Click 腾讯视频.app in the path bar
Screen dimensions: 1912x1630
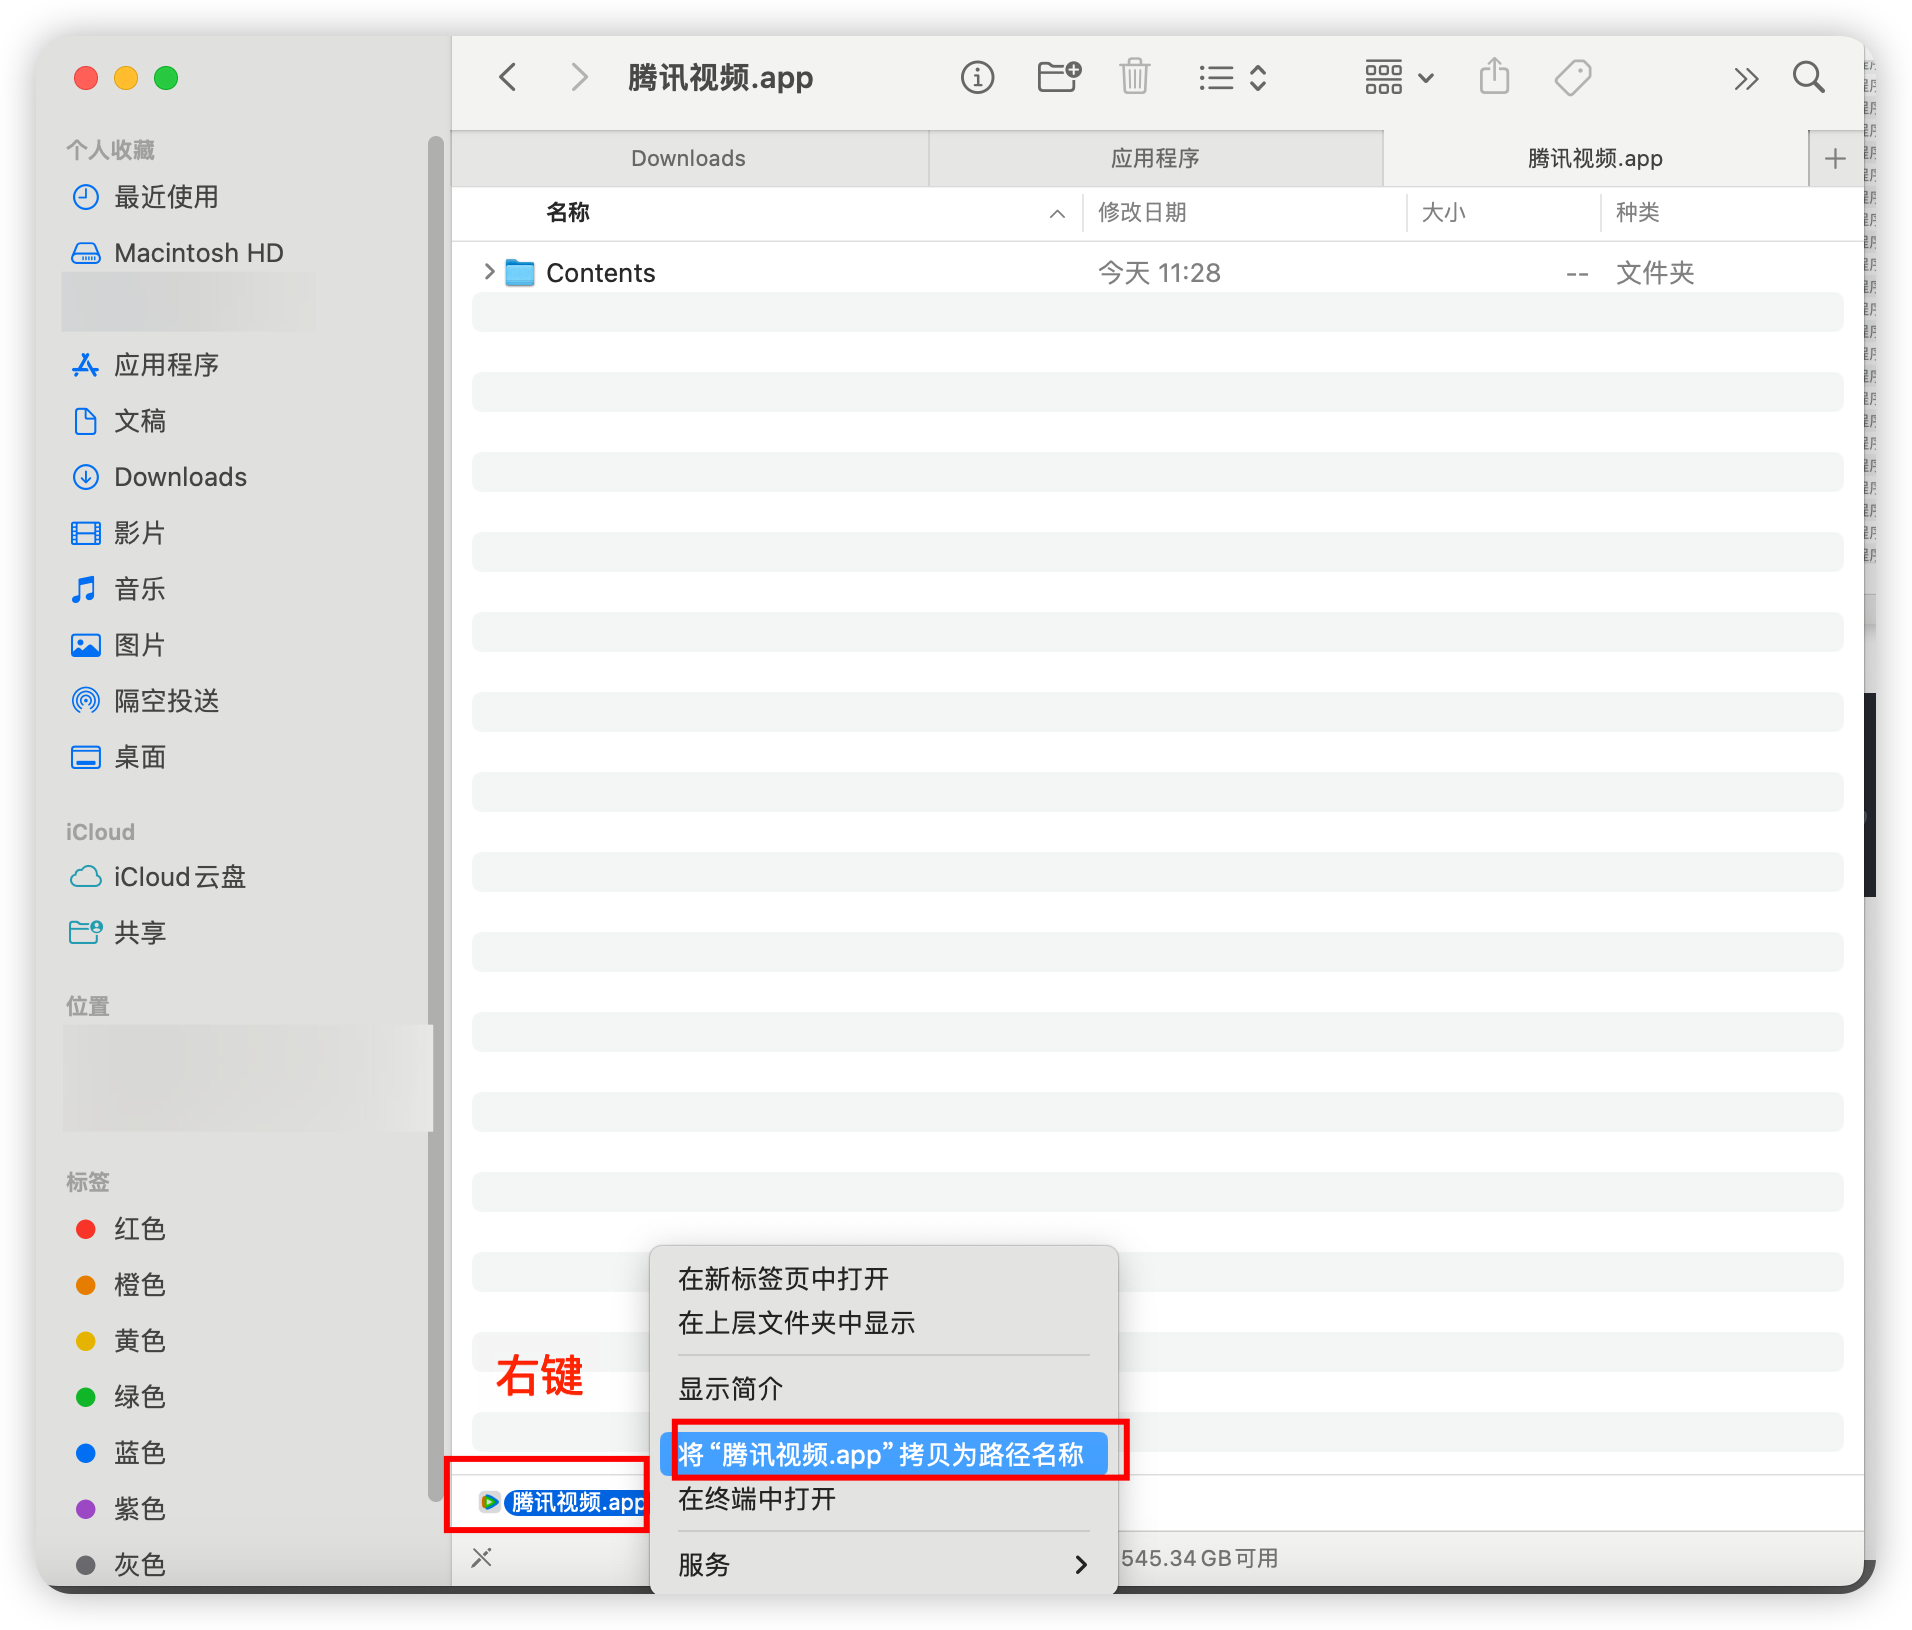tap(564, 1502)
